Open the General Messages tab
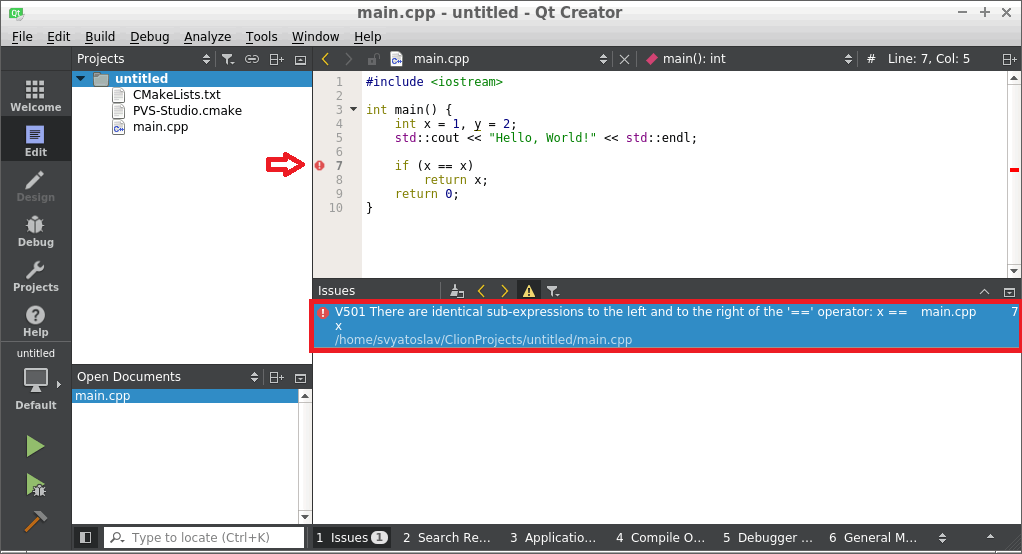This screenshot has width=1022, height=554. point(873,538)
